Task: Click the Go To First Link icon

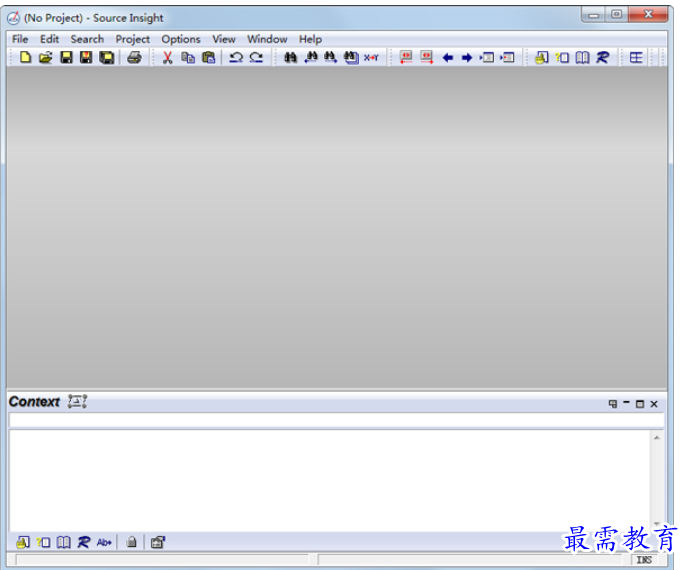Action: (x=406, y=57)
